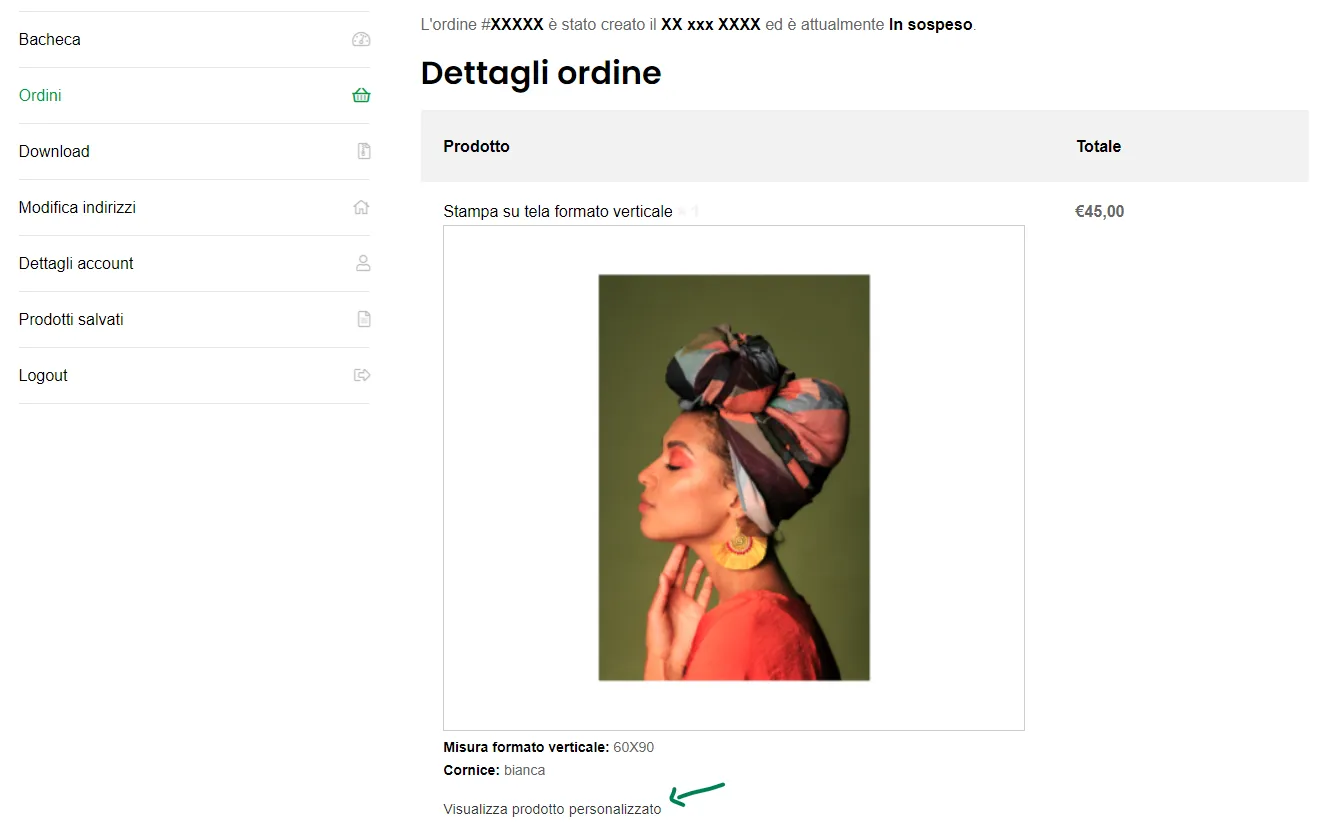Click the green basket icon beside Ordini
1319x834 pixels.
tap(361, 96)
